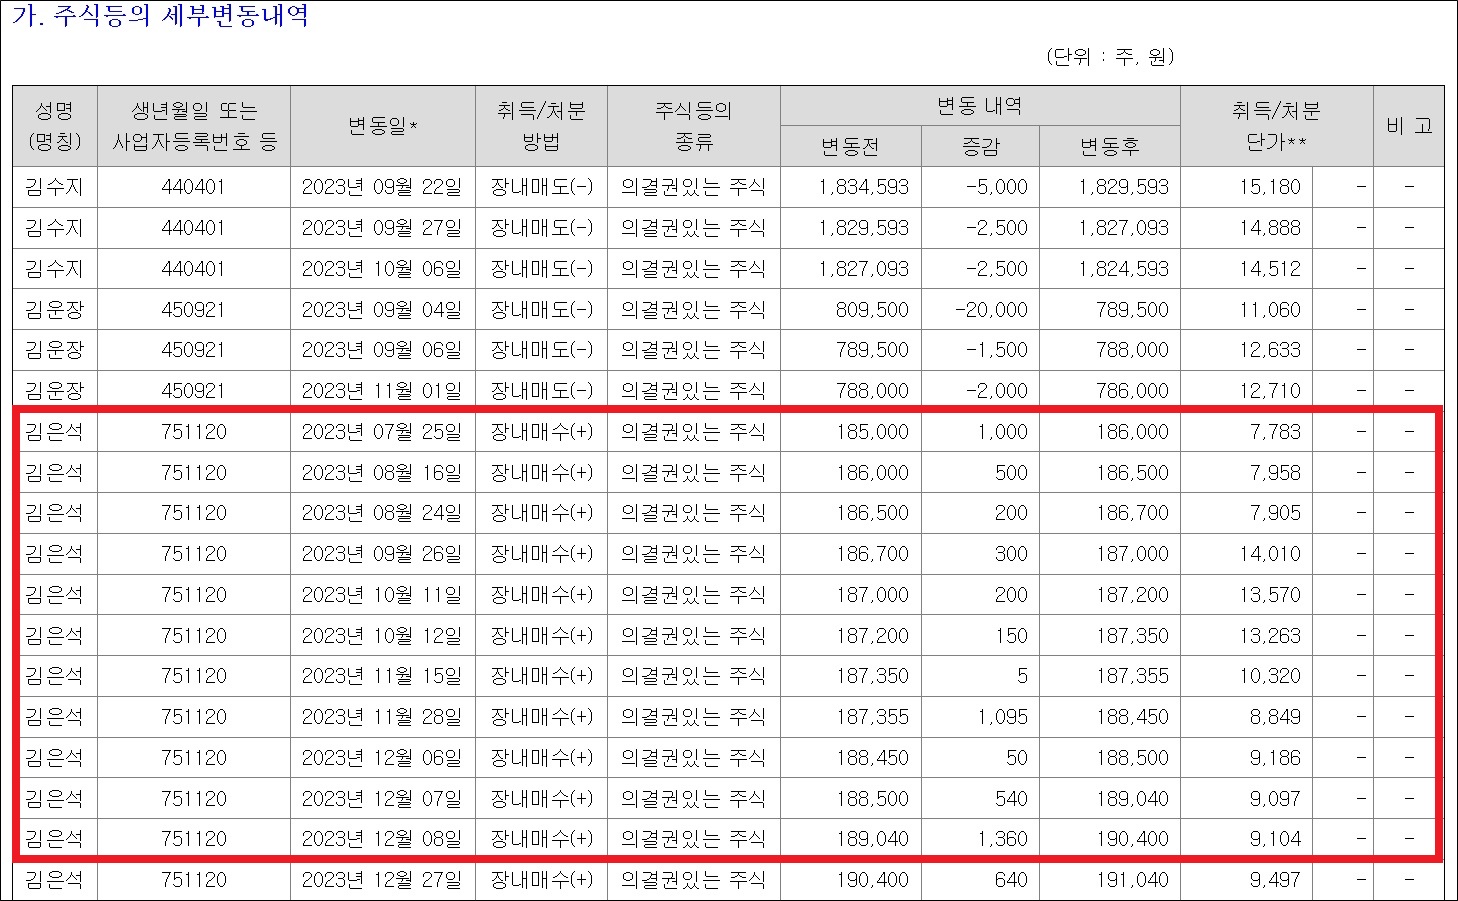Click the date '2023년 10월 06일'
Image resolution: width=1458 pixels, height=901 pixels.
click(382, 269)
